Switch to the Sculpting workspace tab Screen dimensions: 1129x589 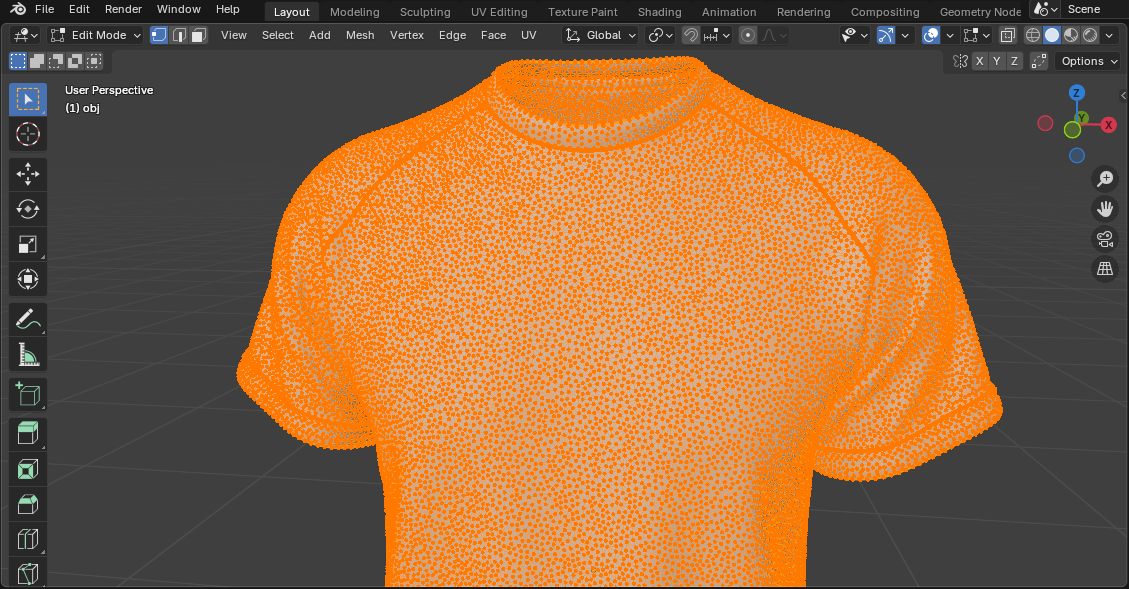point(425,12)
